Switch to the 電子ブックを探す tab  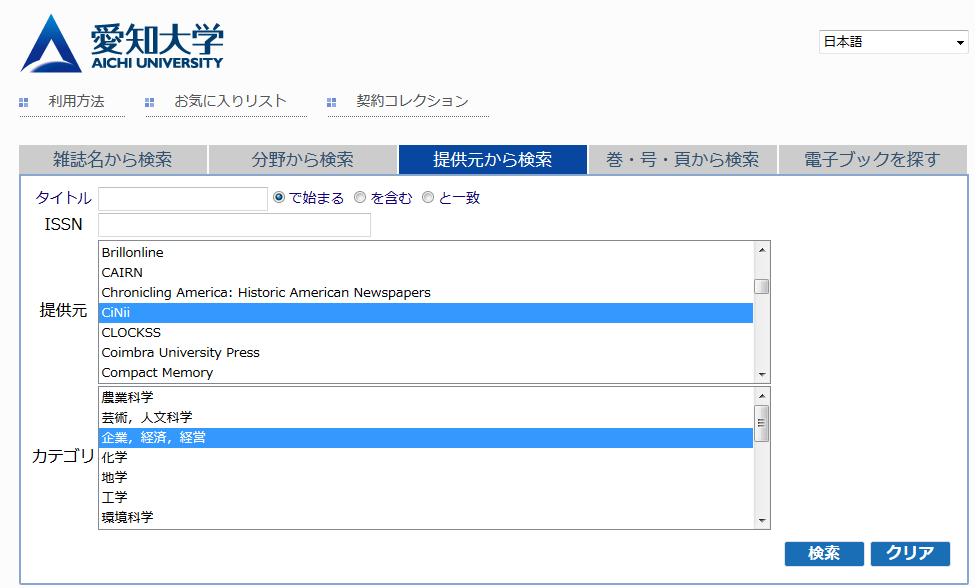(872, 160)
